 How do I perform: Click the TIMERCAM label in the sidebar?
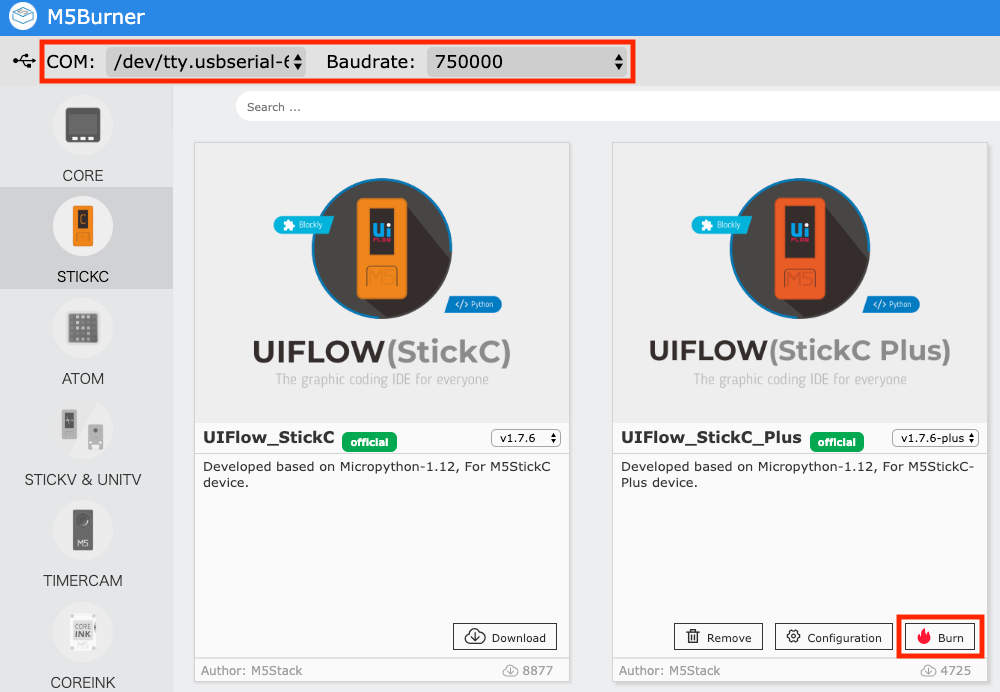point(83,581)
